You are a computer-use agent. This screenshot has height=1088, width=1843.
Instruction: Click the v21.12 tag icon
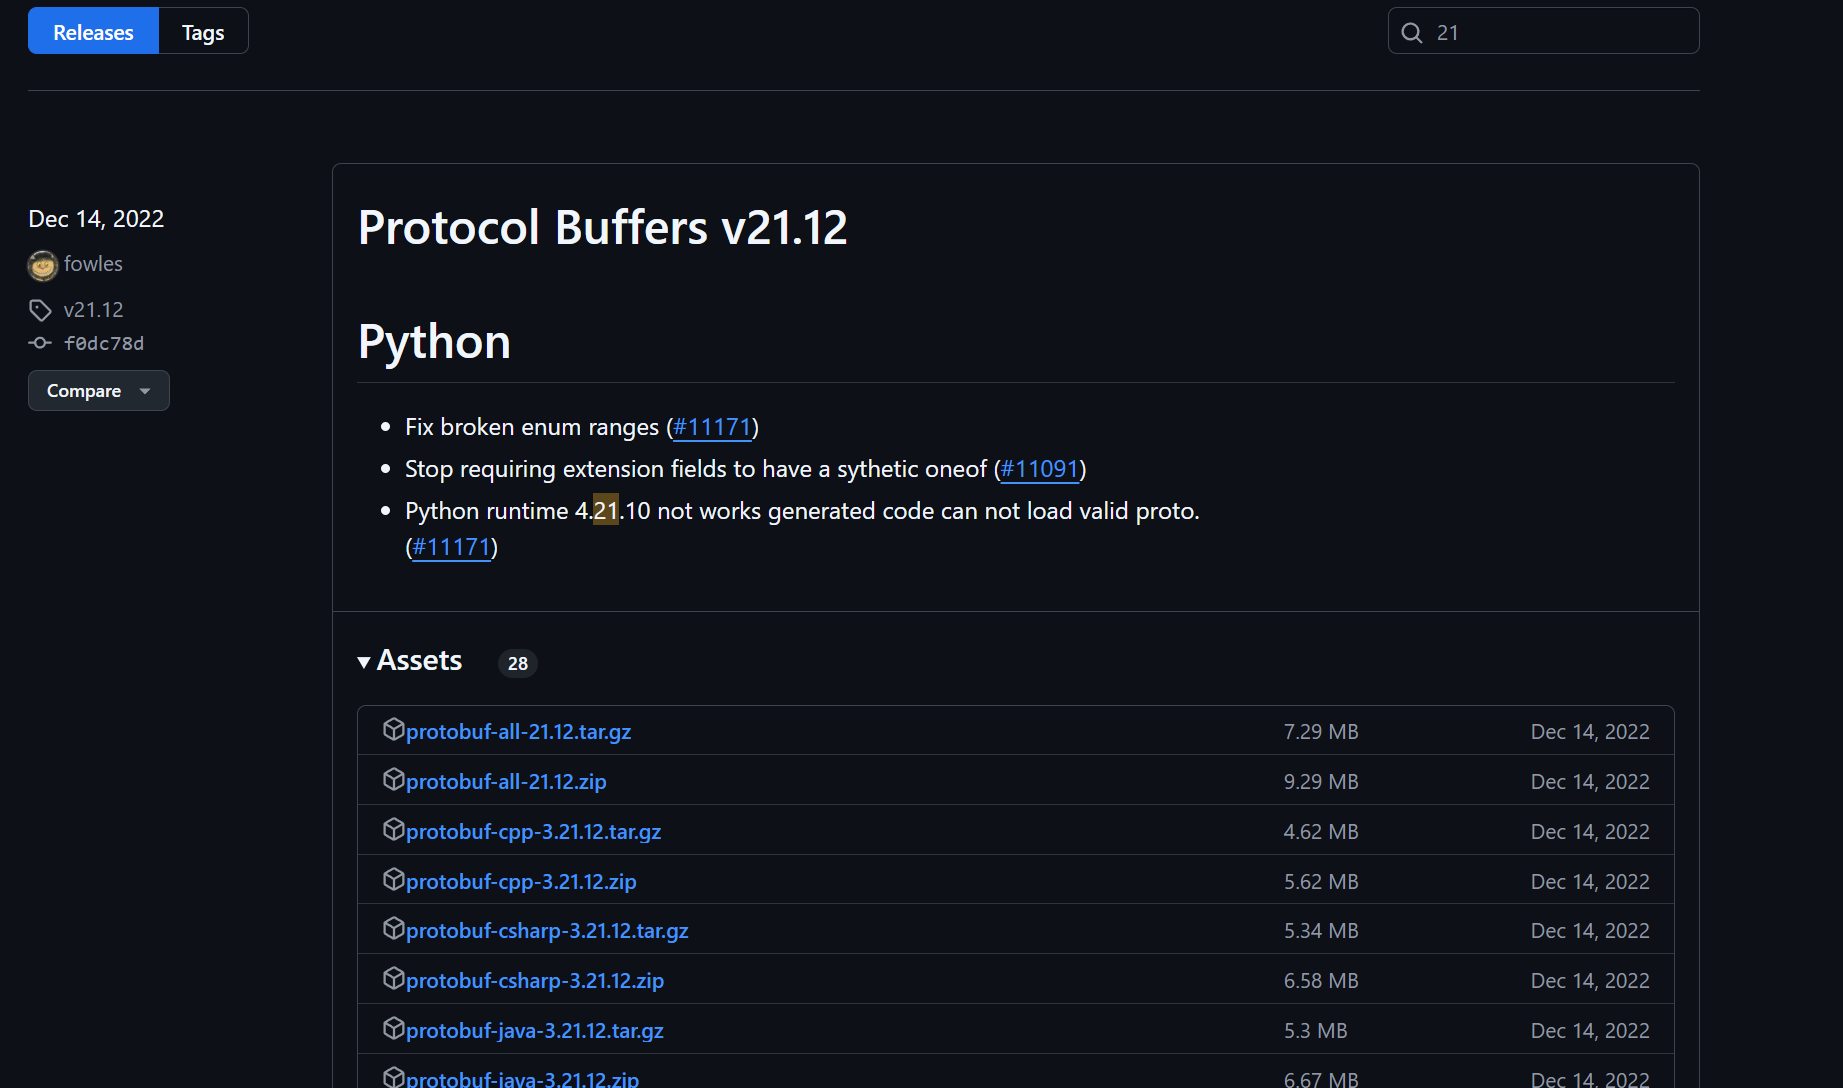(40, 310)
